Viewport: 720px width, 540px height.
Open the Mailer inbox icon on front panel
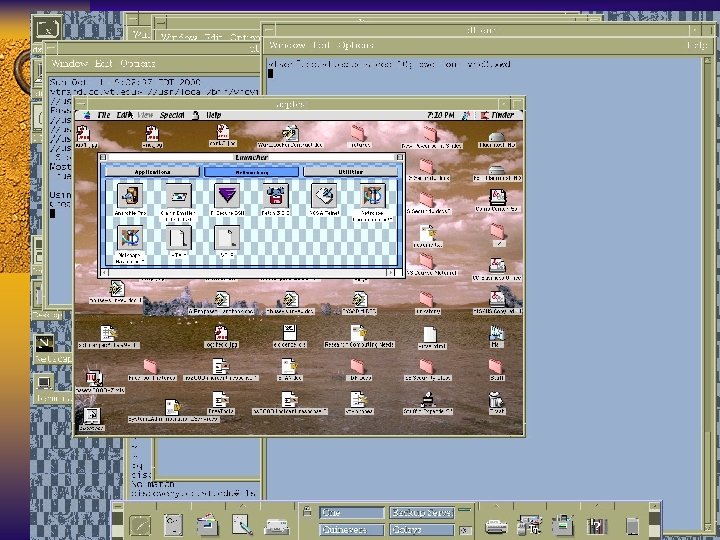coord(276,526)
